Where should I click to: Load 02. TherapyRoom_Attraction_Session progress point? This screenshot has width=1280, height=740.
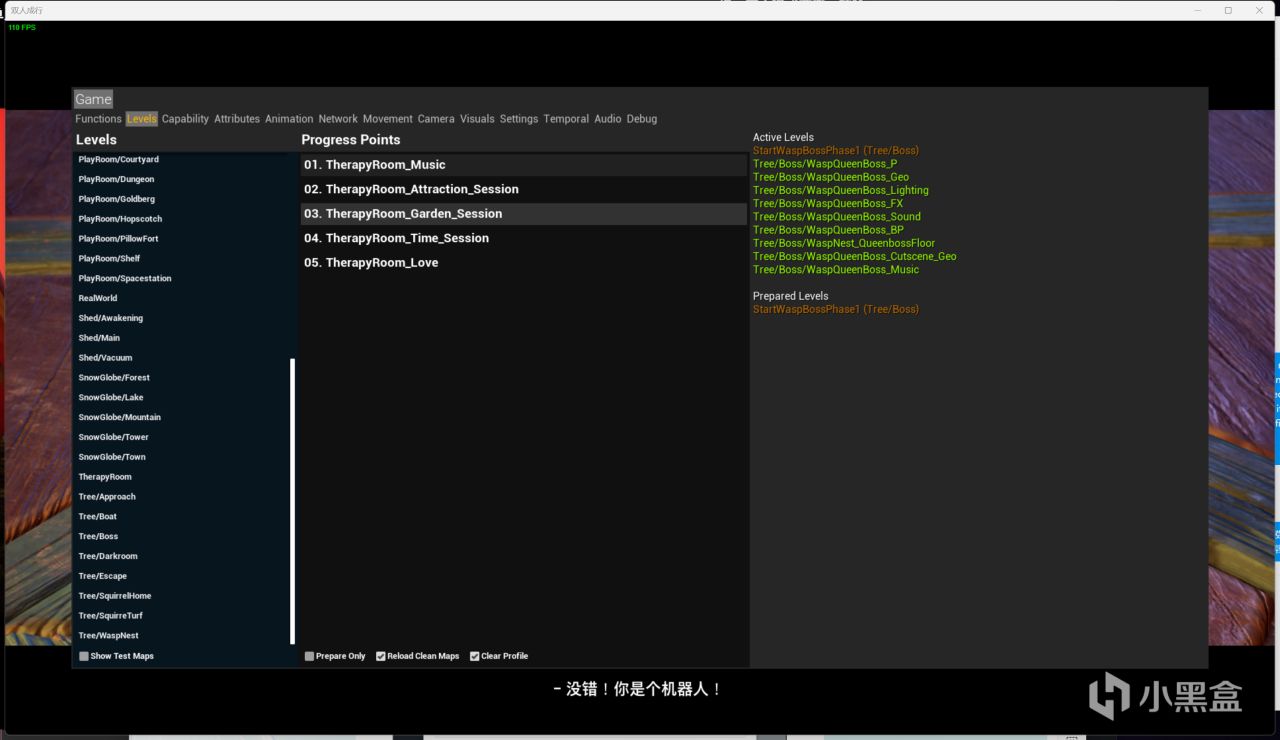(x=524, y=189)
